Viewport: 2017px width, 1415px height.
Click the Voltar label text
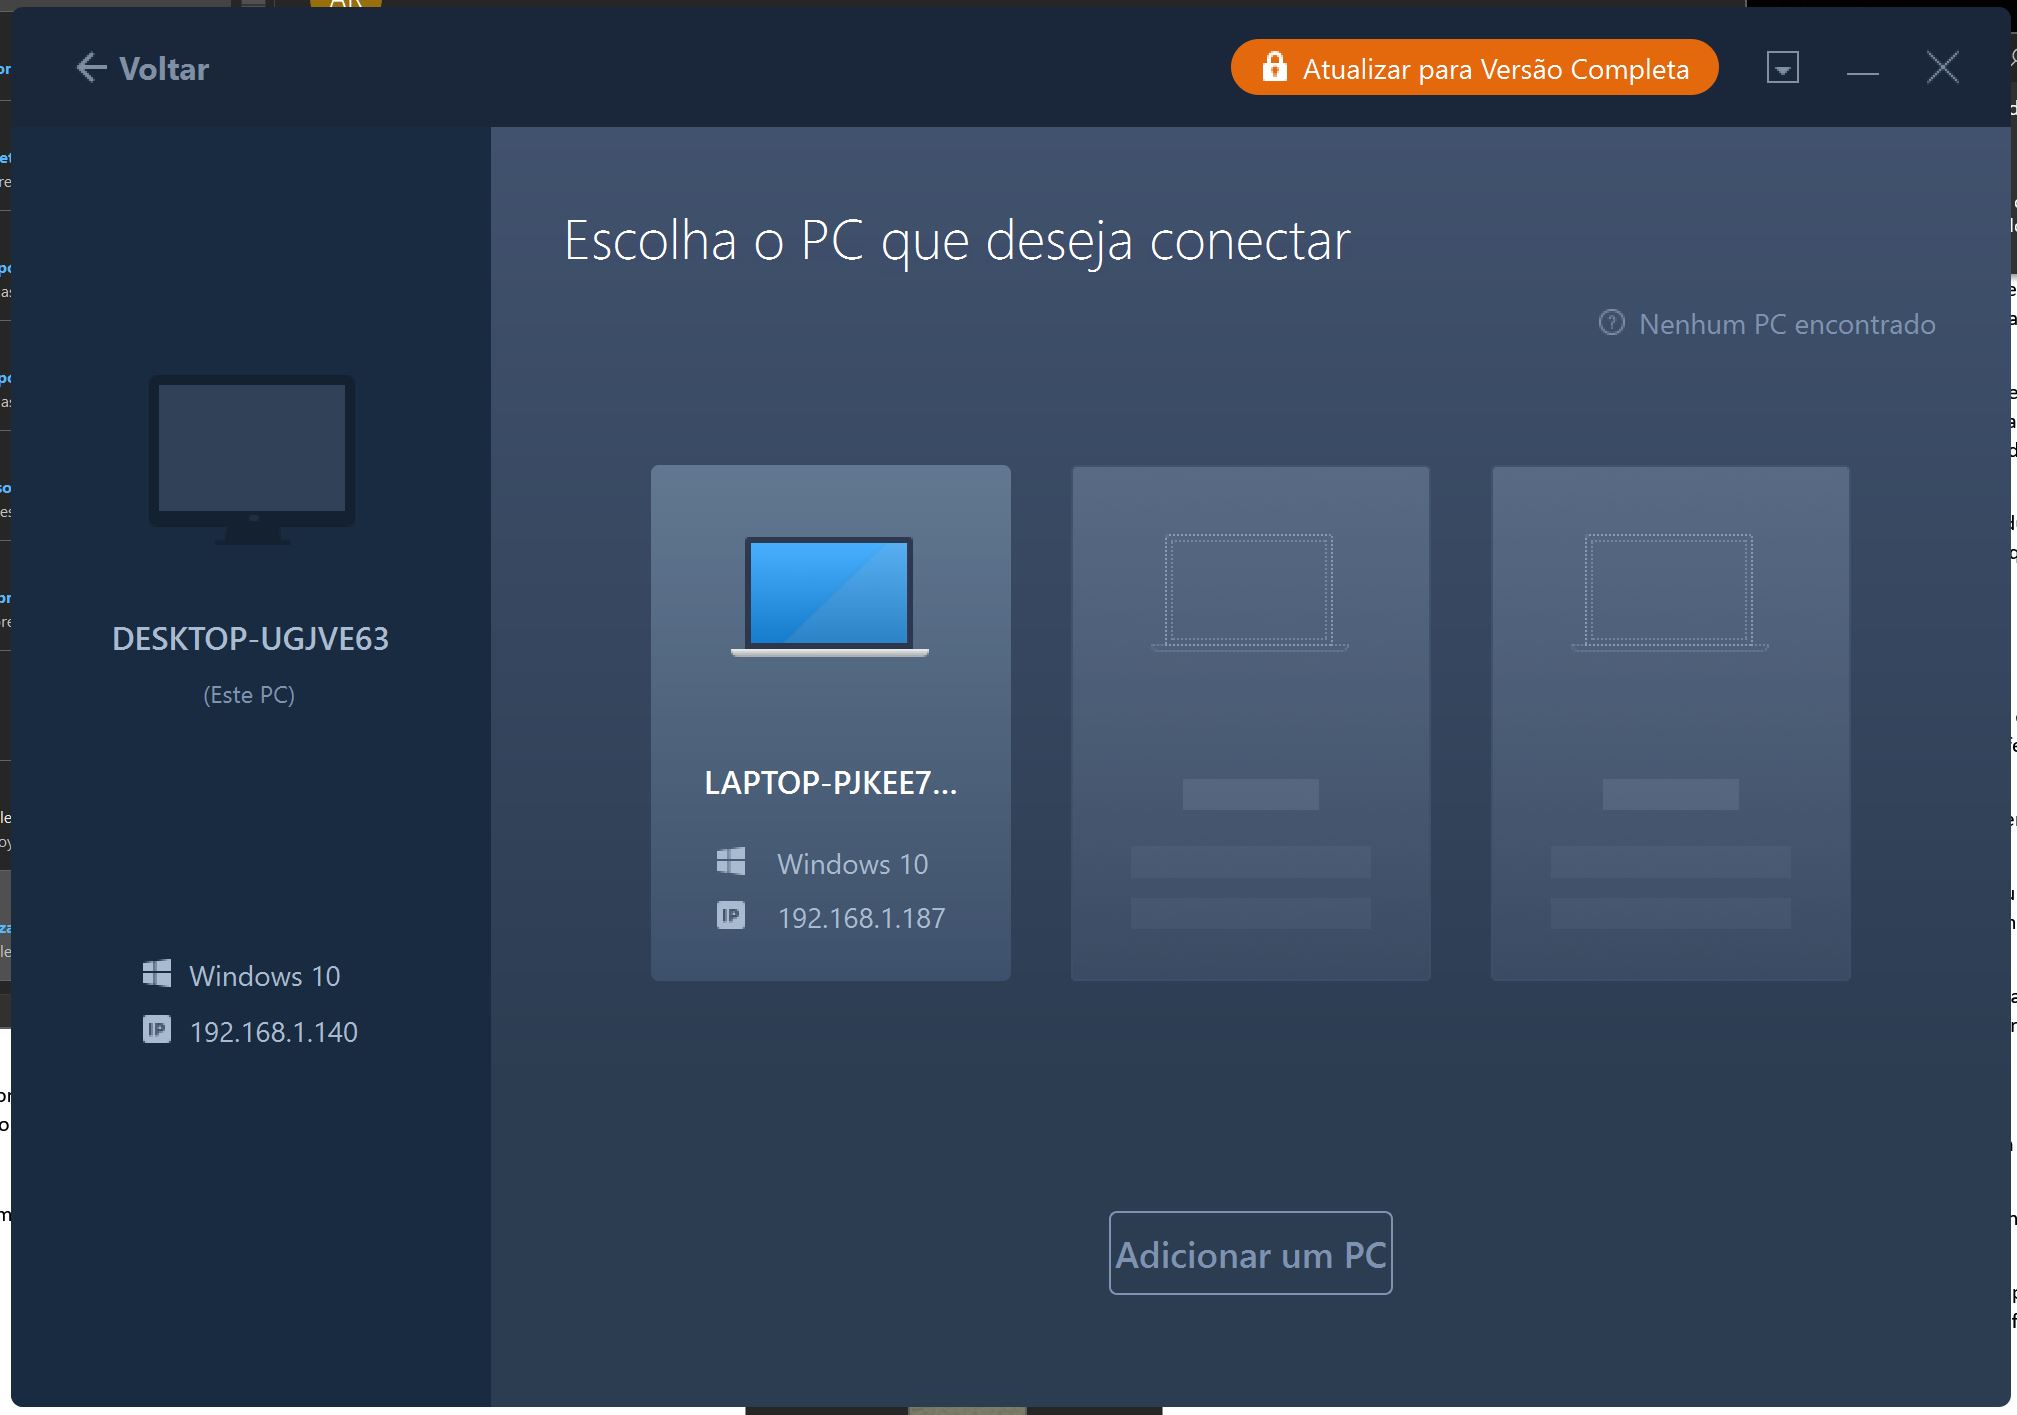(164, 69)
